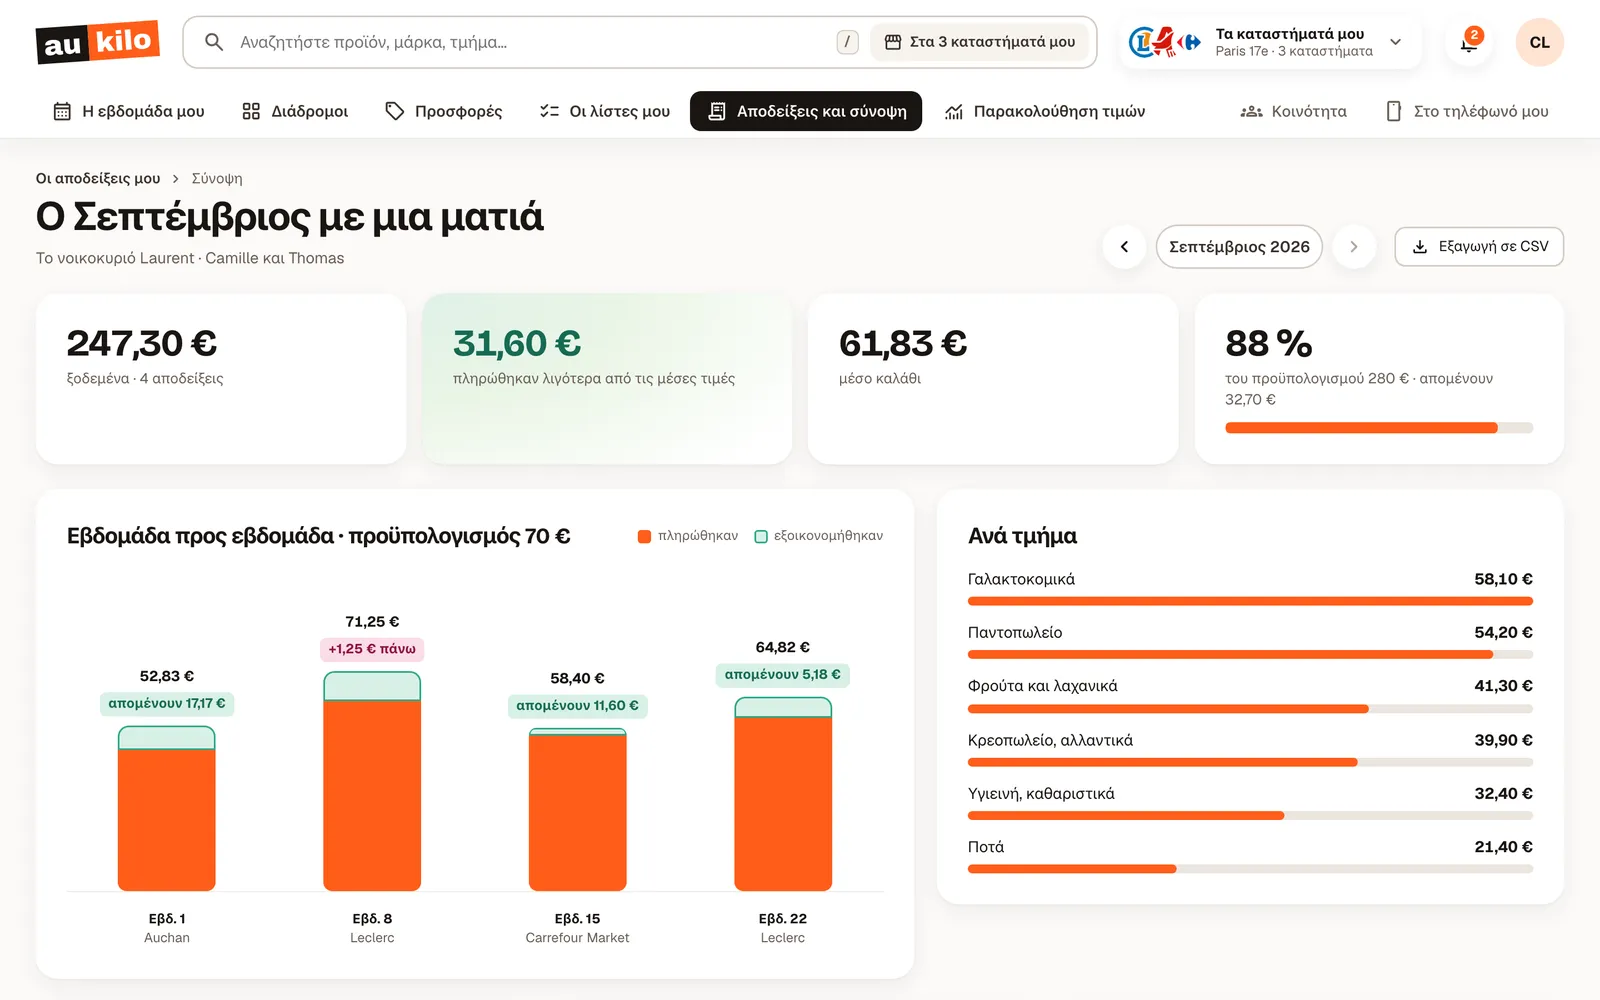
Task: Open the Σεπτέμβριος 2026 month picker
Action: (1239, 247)
